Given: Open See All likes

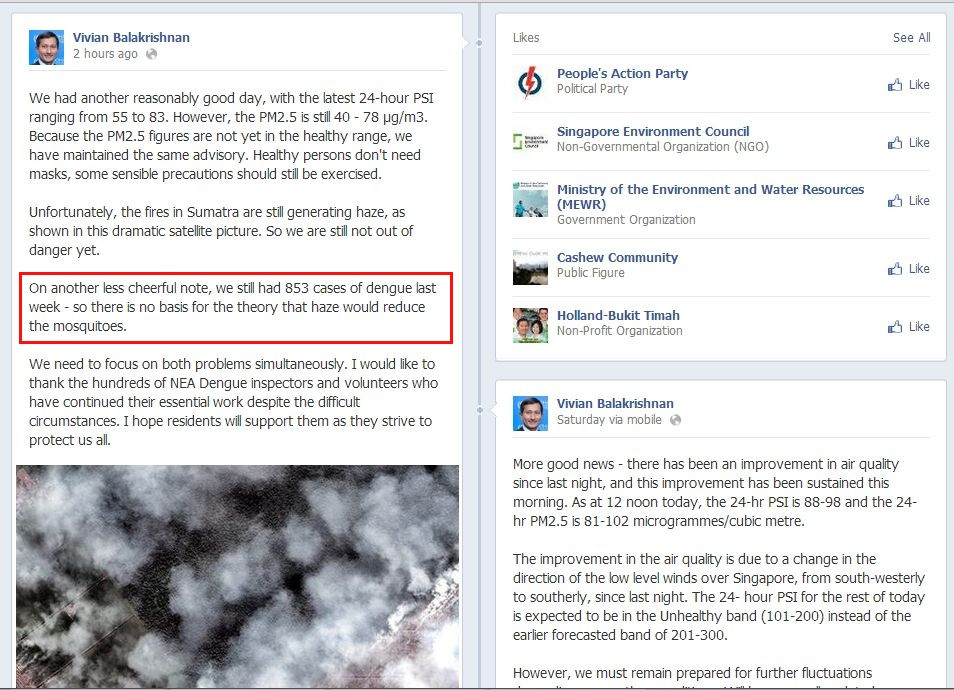Looking at the screenshot, I should coord(911,38).
